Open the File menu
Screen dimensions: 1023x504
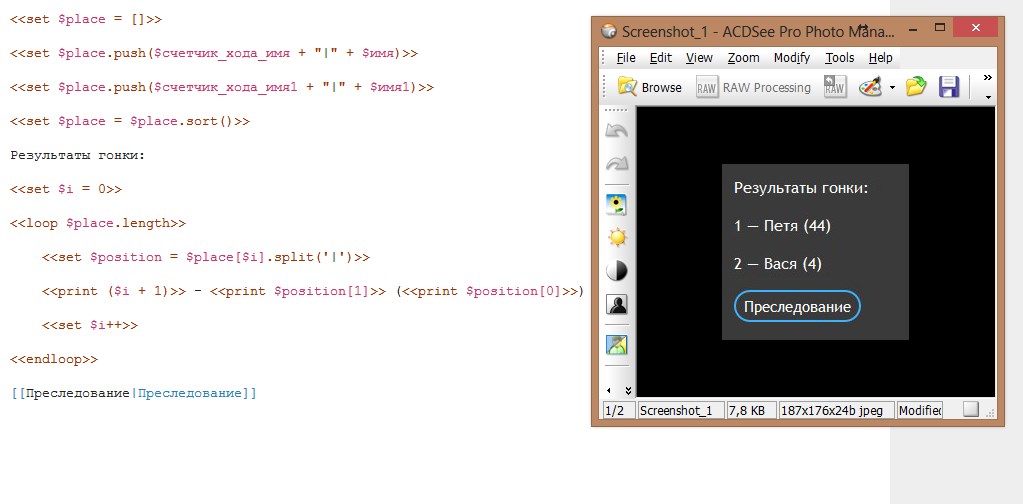[x=626, y=57]
